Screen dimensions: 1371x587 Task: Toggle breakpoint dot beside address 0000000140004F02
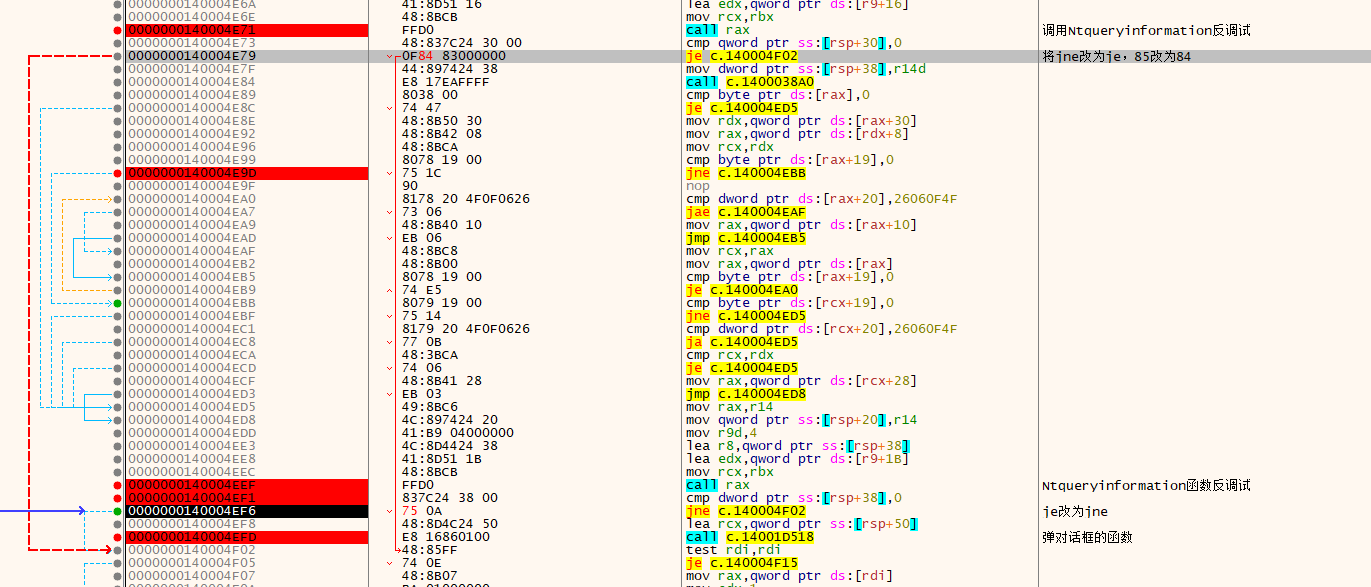tap(118, 550)
